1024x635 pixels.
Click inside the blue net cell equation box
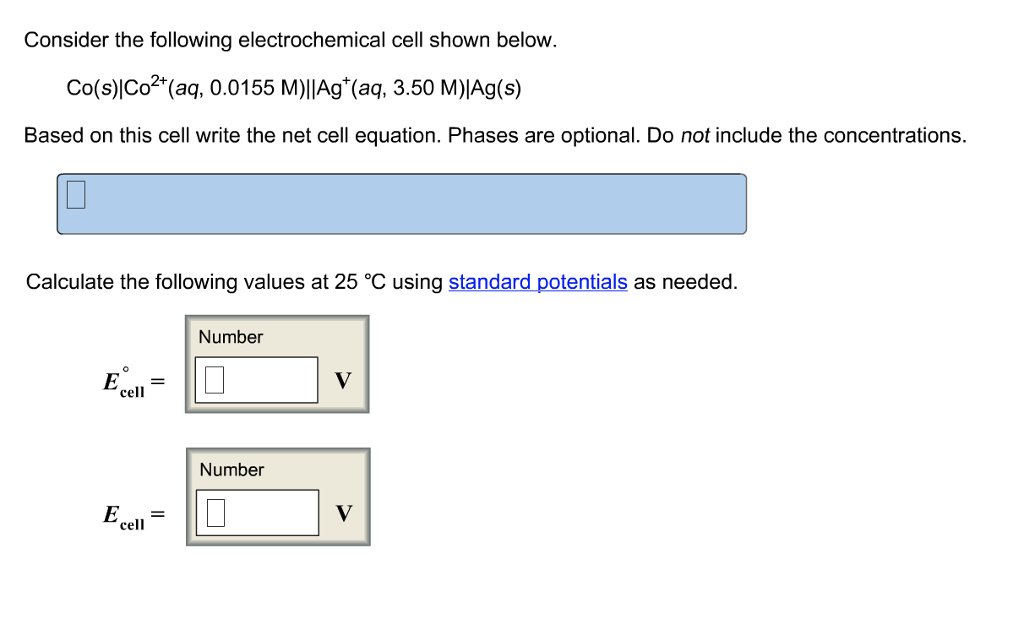pyautogui.click(x=400, y=204)
